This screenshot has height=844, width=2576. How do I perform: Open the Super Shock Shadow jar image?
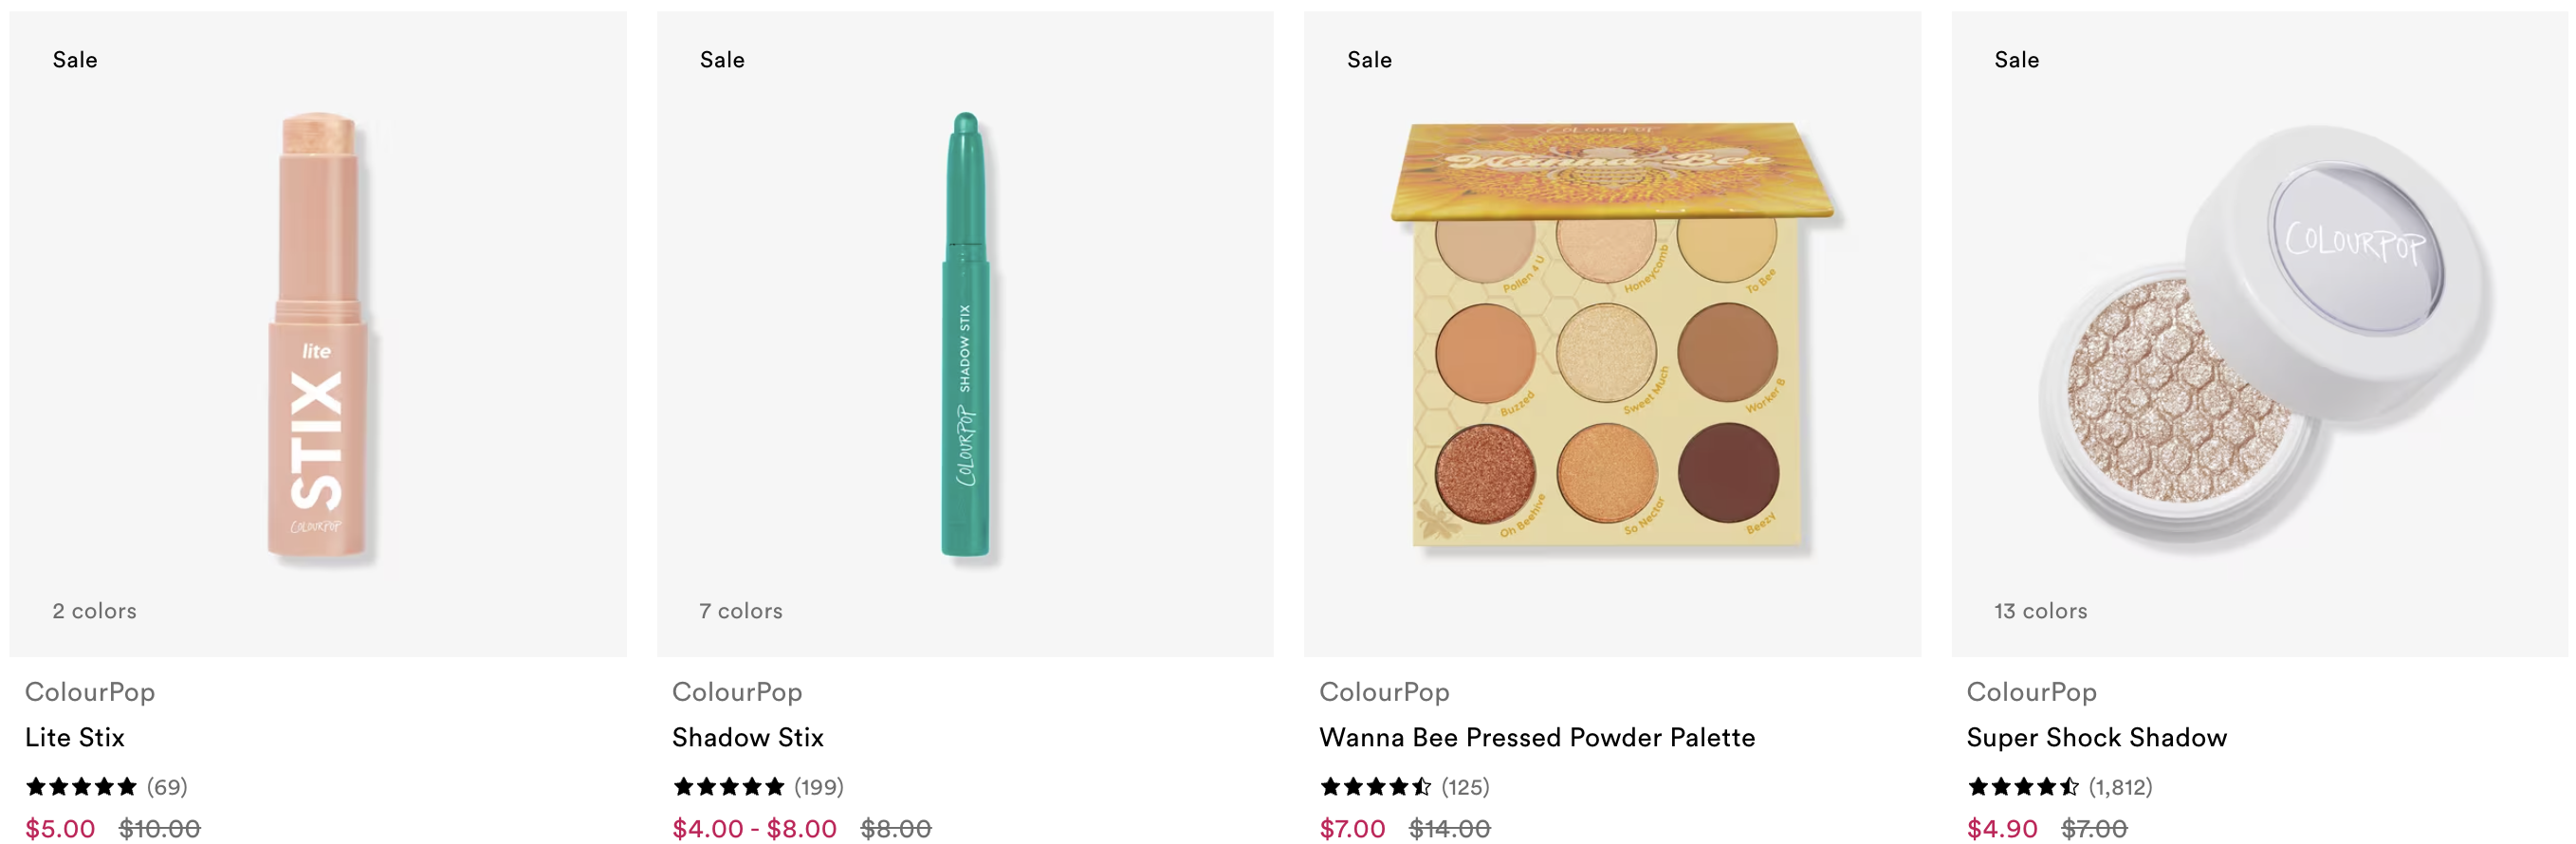coord(2260,334)
